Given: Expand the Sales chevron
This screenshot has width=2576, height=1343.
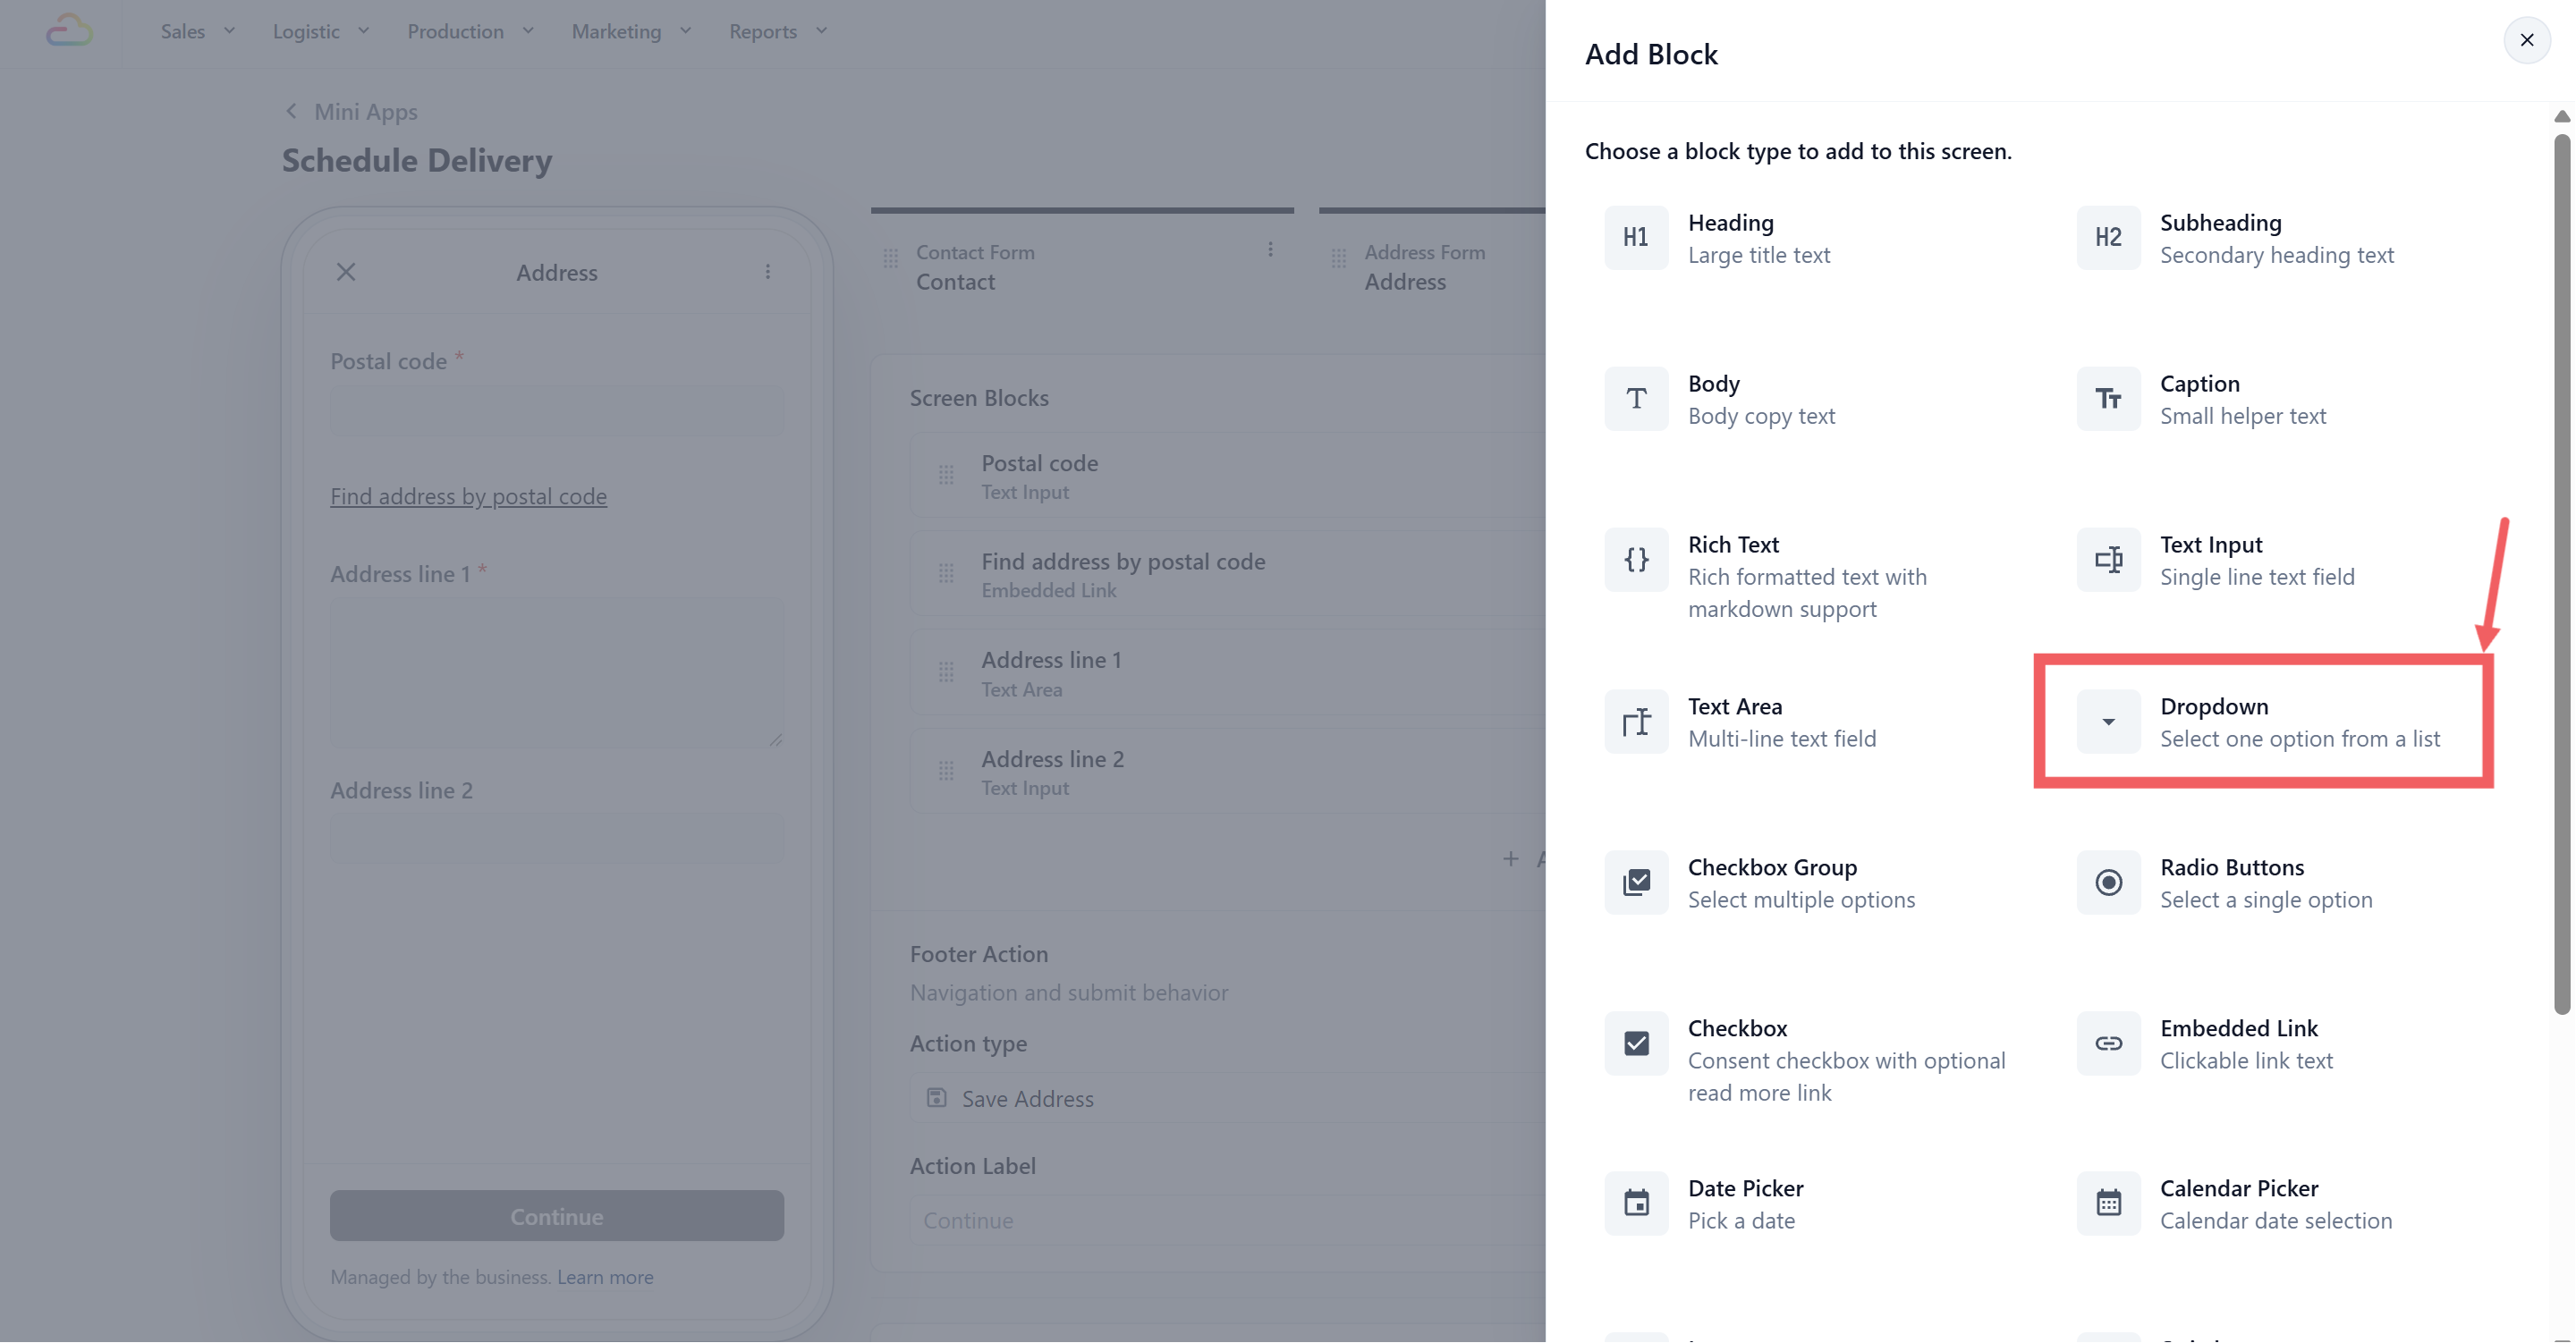Looking at the screenshot, I should 229,31.
